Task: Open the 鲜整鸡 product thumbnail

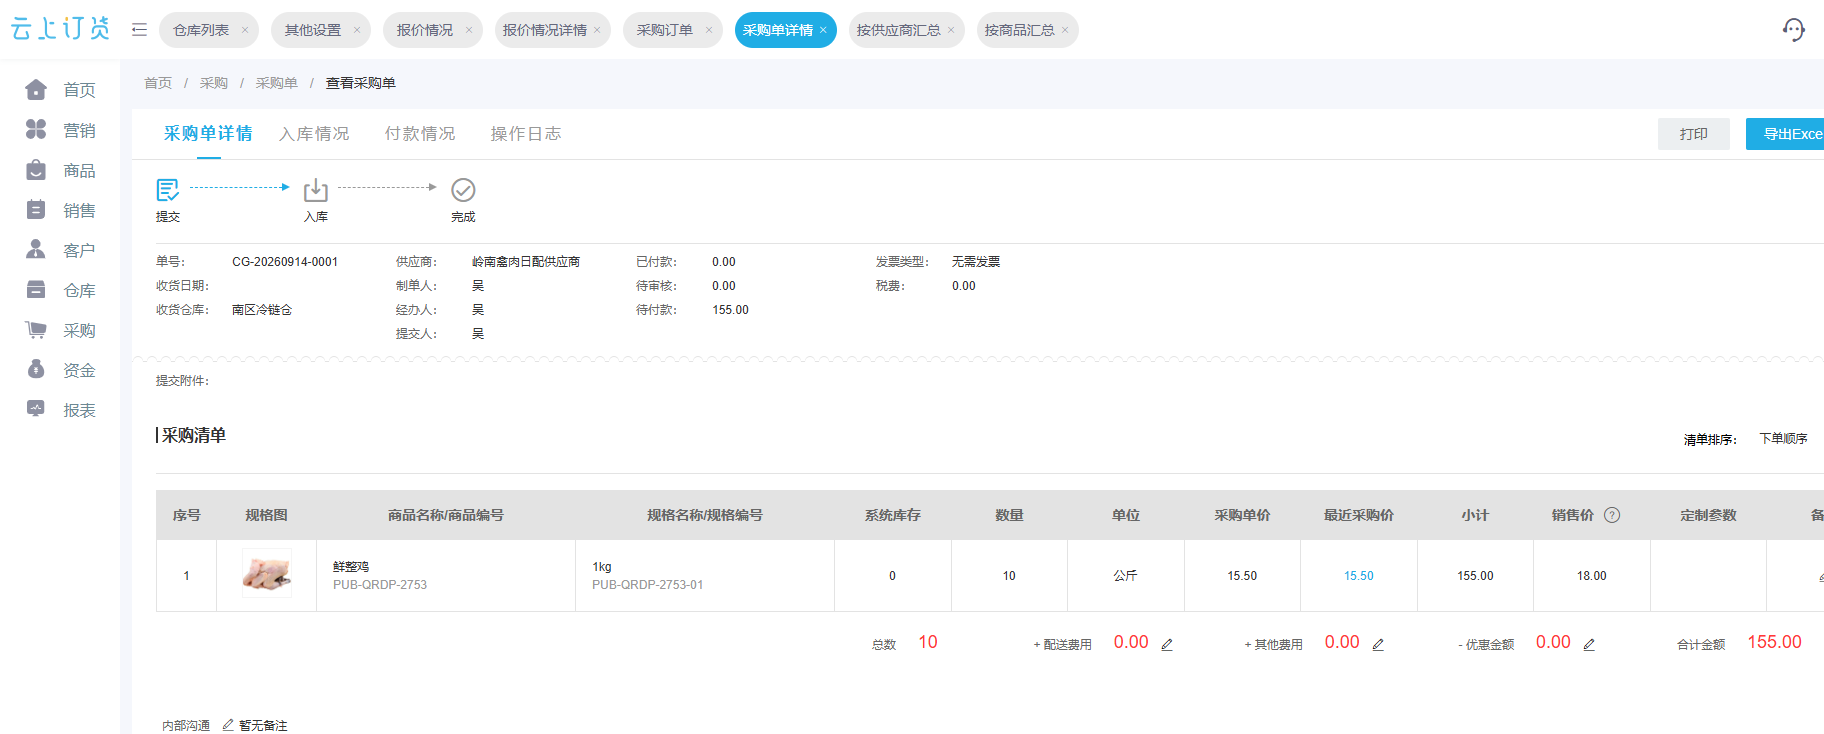Action: coord(267,574)
